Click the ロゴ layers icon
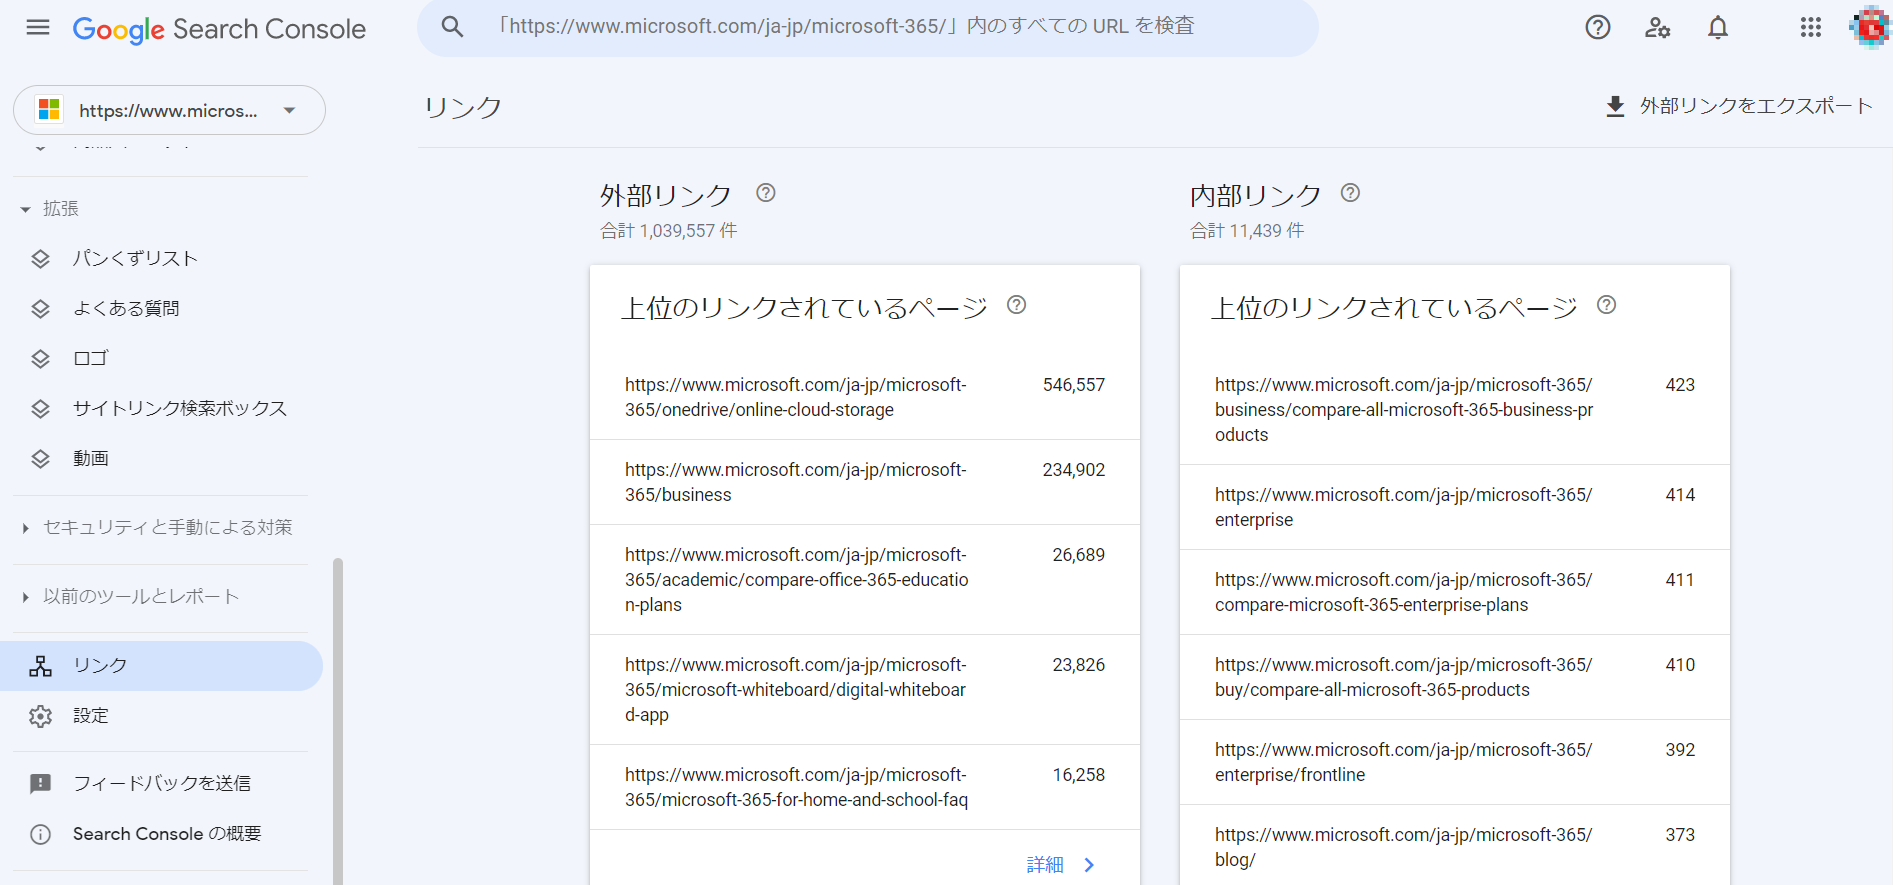This screenshot has width=1893, height=885. point(40,359)
